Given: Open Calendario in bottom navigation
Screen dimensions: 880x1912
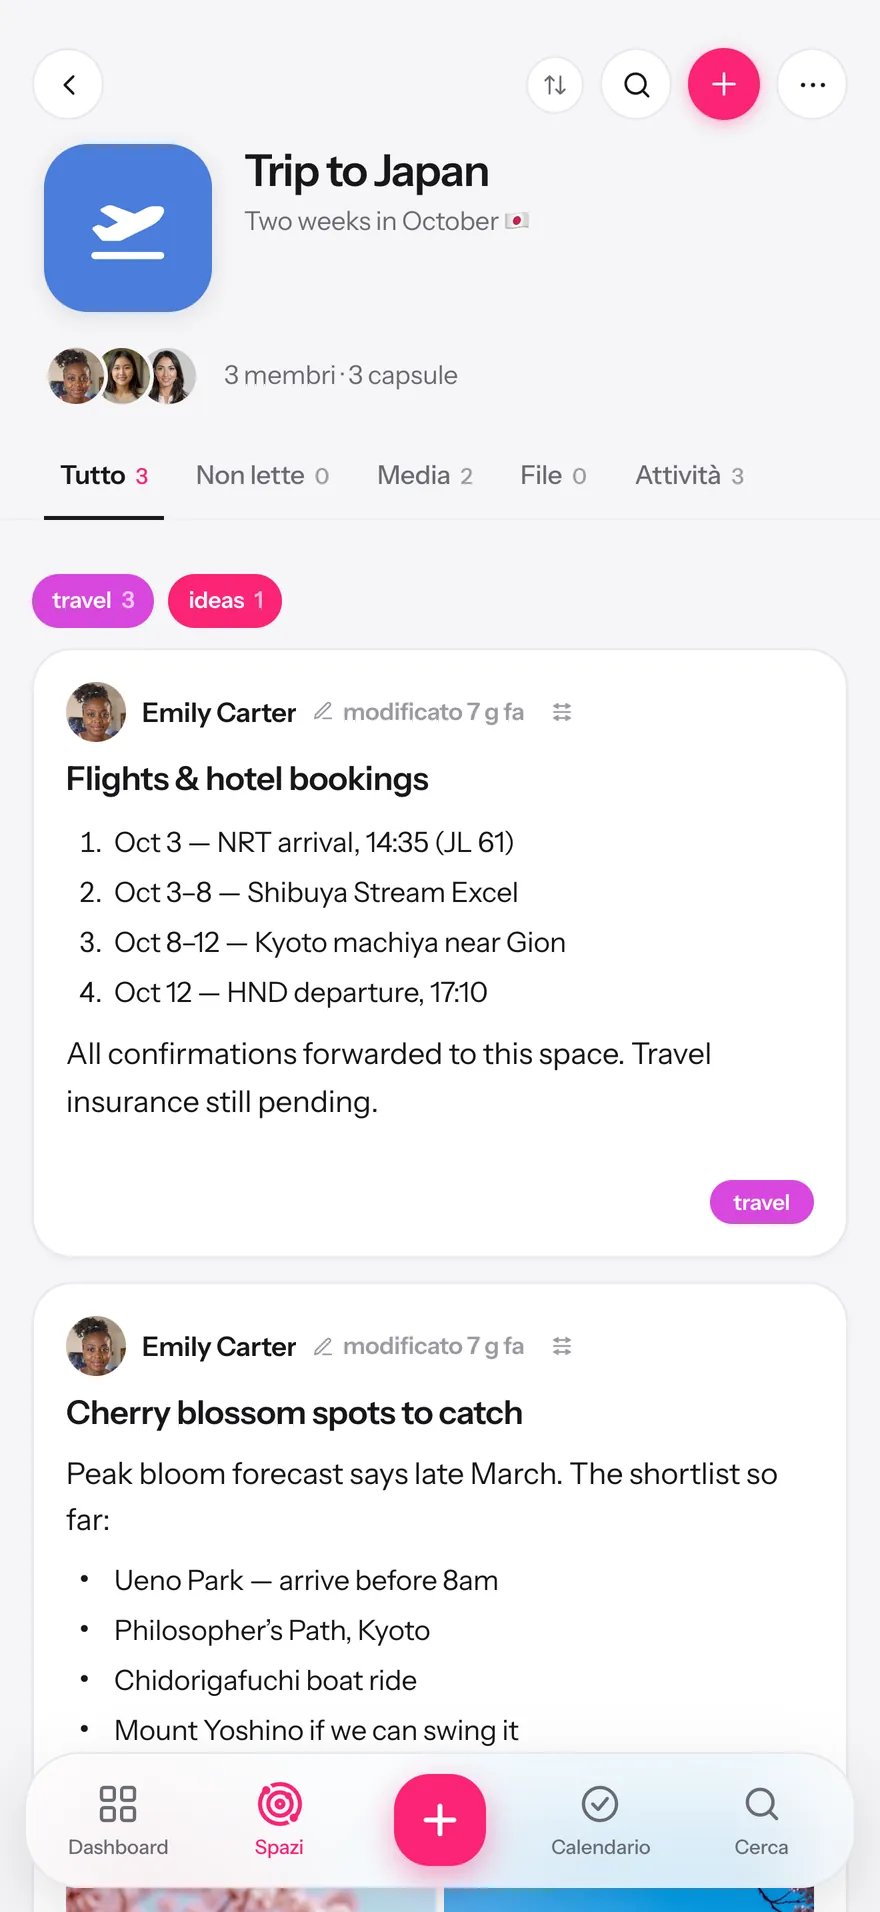Looking at the screenshot, I should [600, 1821].
